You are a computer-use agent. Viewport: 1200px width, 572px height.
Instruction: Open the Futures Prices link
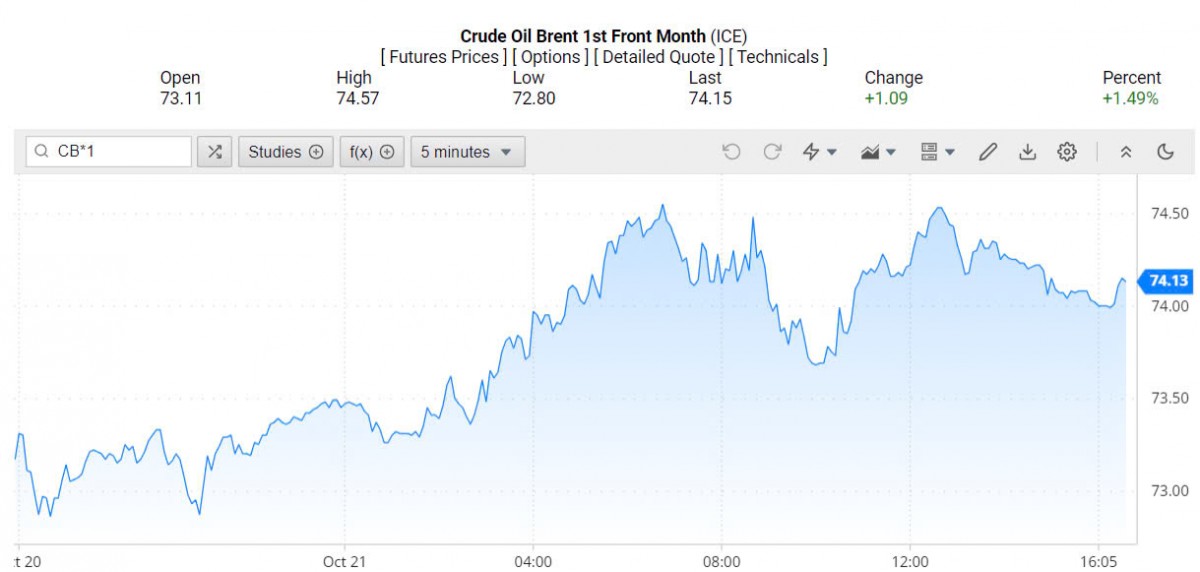[x=444, y=57]
